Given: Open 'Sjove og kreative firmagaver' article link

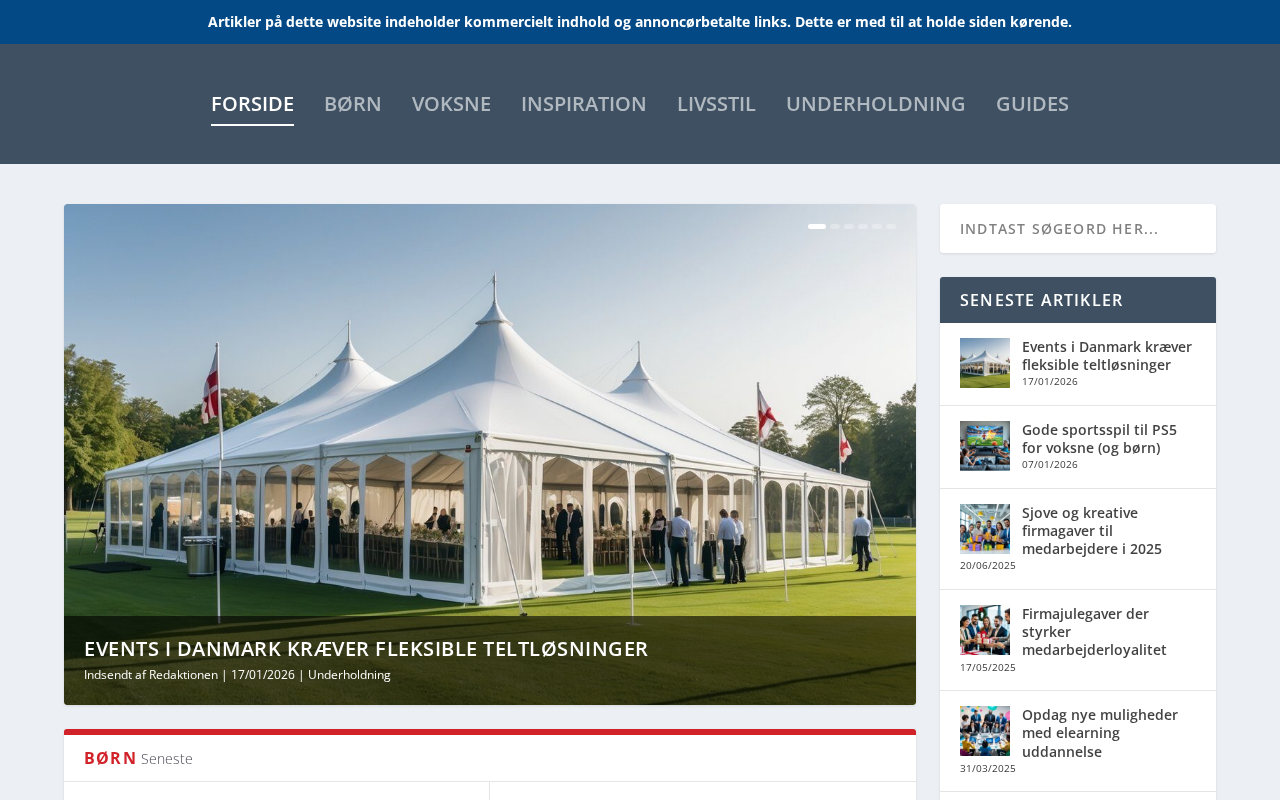Looking at the screenshot, I should pos(1092,531).
